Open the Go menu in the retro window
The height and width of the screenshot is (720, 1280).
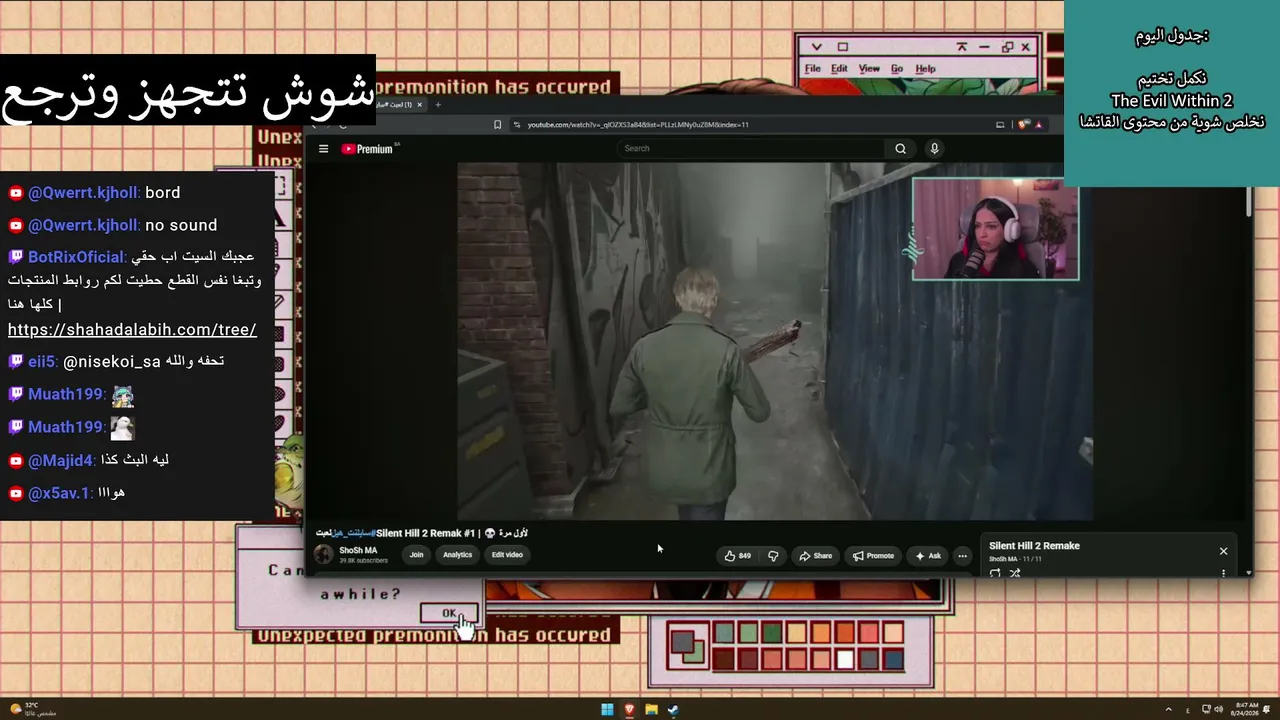pos(897,69)
